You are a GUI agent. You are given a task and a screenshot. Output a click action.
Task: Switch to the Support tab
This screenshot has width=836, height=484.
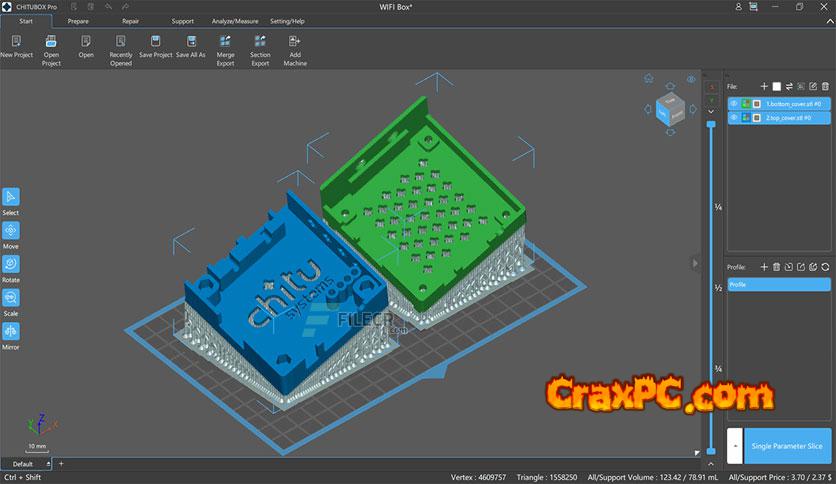pos(182,20)
